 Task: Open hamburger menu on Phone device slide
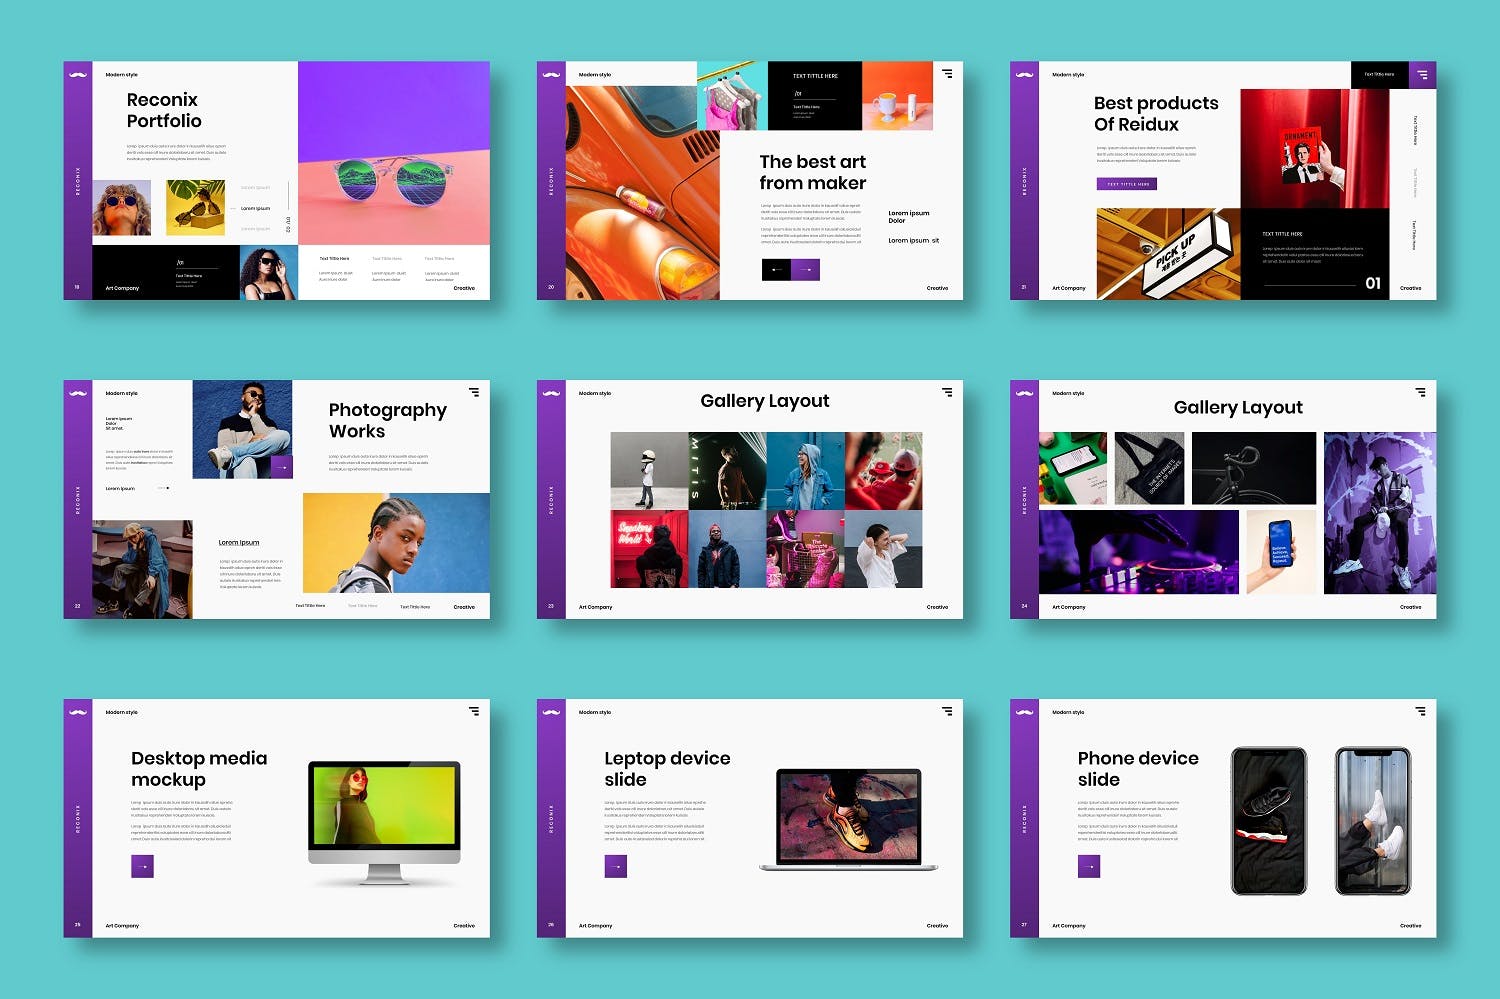1420,711
